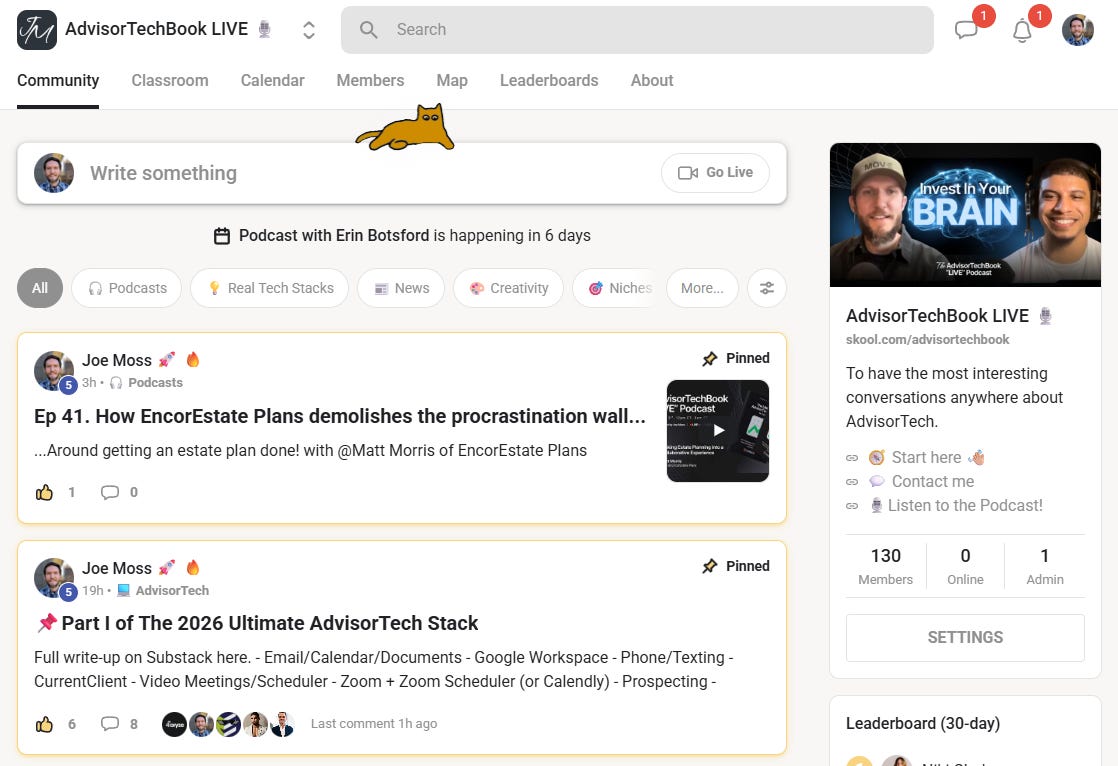The height and width of the screenshot is (766, 1118).
Task: Click Last comment 1h ago text
Action: pos(374,724)
